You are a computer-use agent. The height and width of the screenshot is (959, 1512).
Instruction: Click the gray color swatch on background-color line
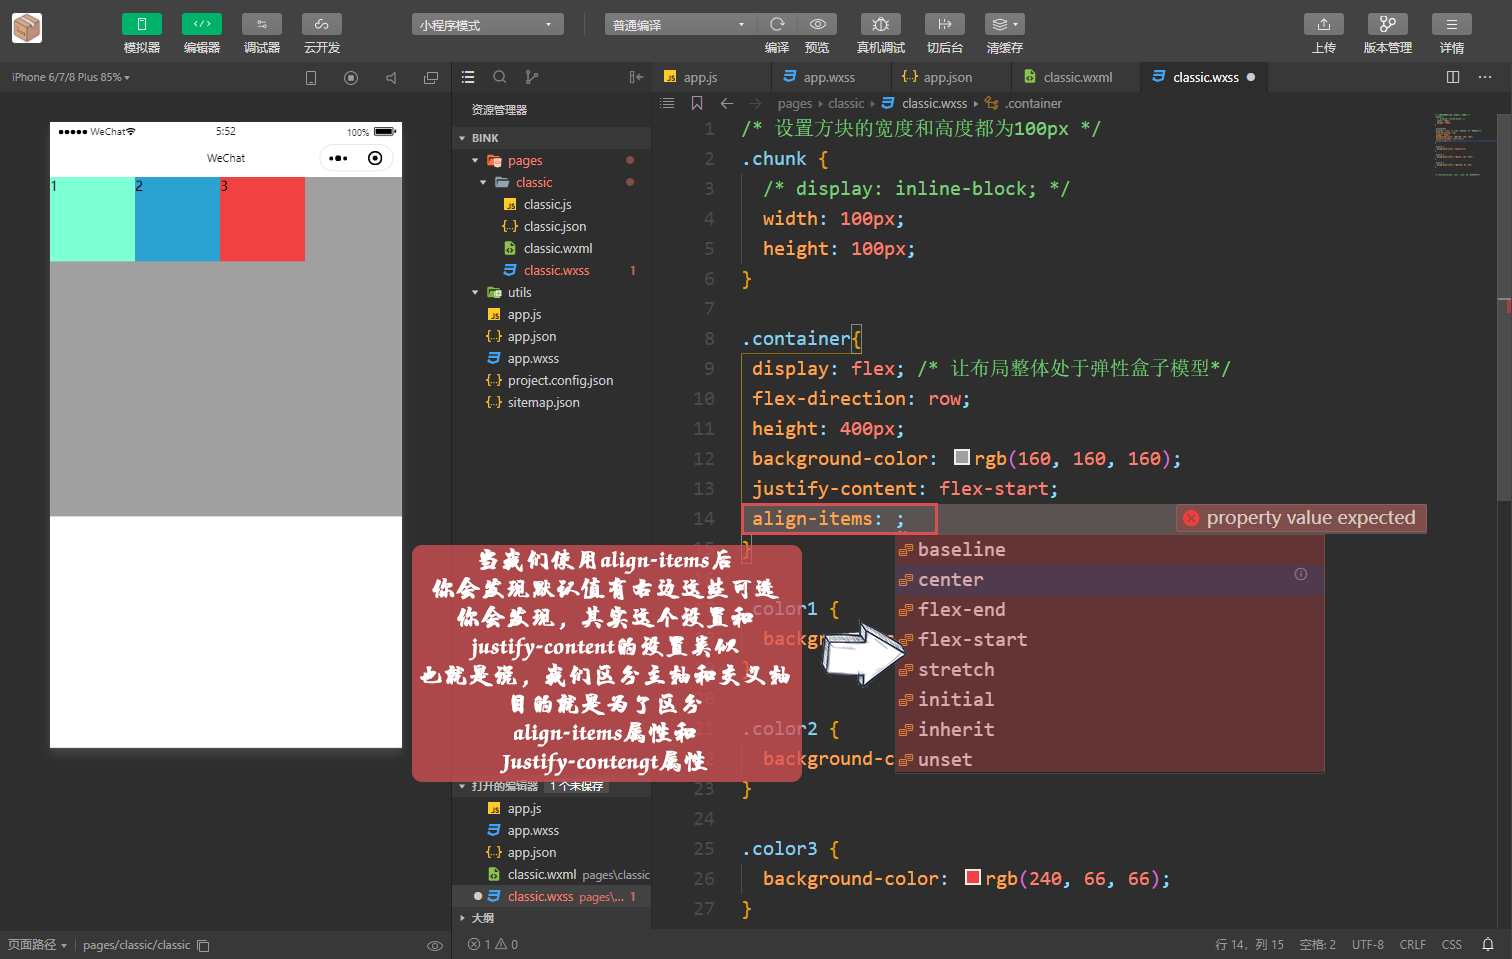[962, 457]
